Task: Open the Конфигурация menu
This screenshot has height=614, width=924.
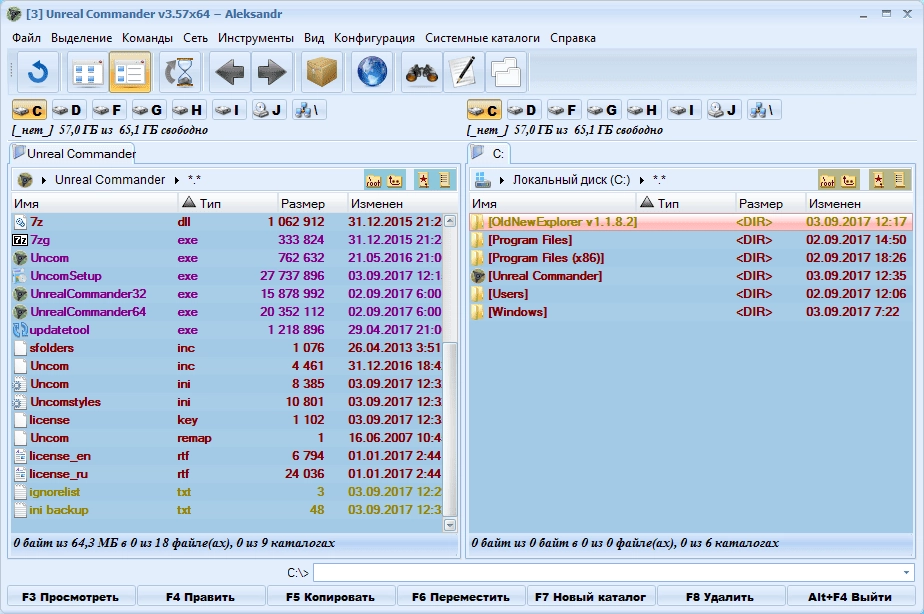Action: (x=374, y=38)
